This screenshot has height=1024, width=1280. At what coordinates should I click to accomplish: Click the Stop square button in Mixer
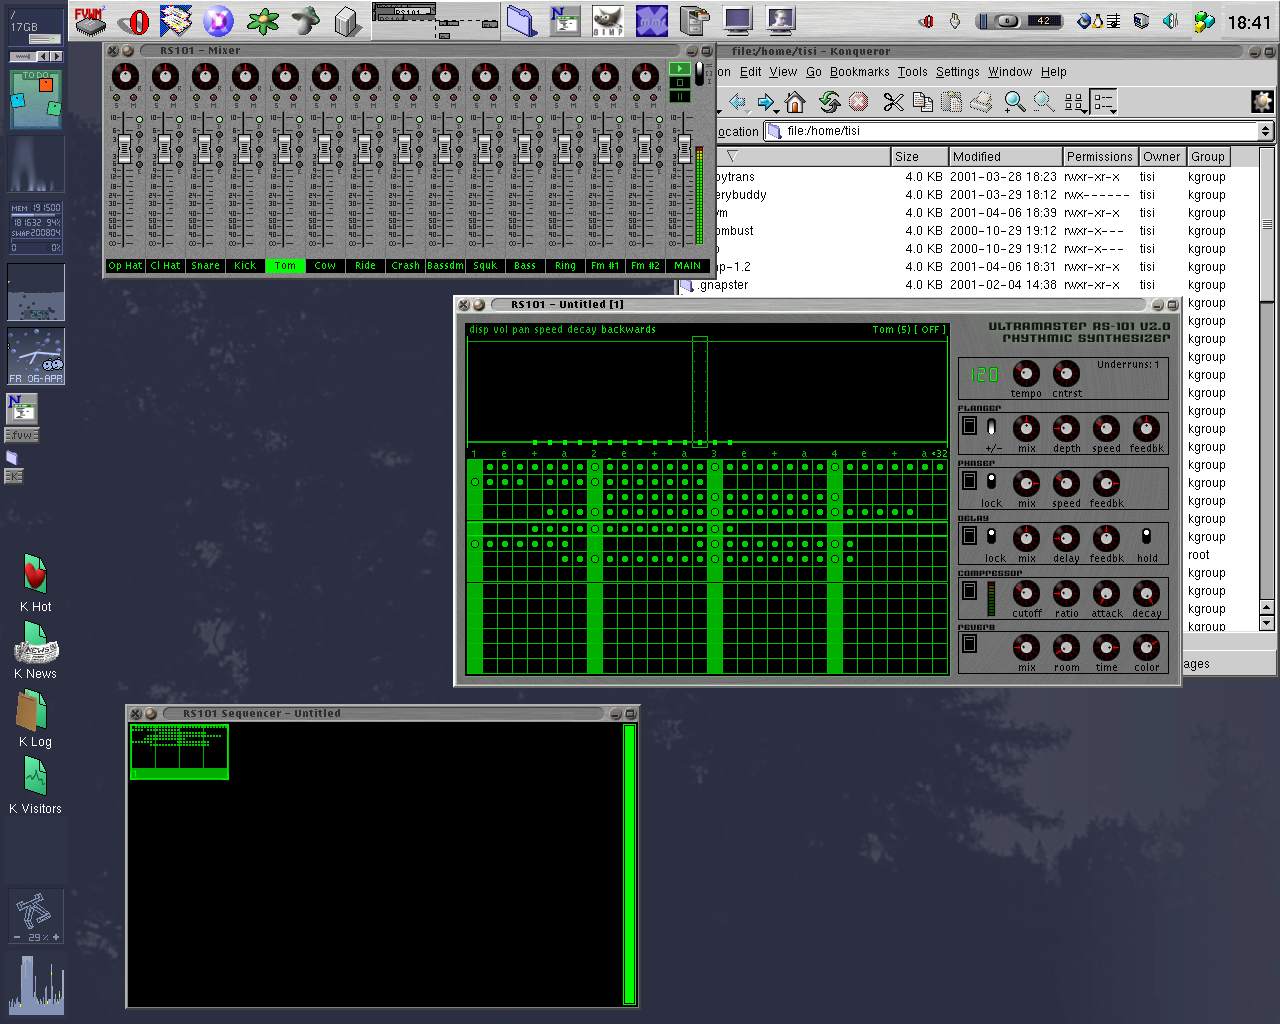pyautogui.click(x=679, y=83)
